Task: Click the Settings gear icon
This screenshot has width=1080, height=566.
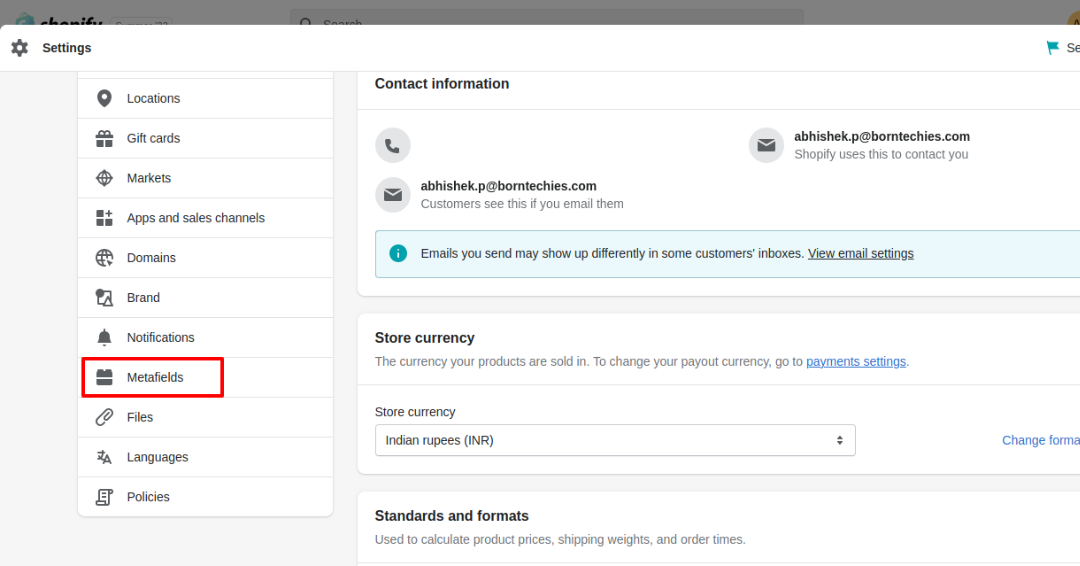Action: (20, 48)
